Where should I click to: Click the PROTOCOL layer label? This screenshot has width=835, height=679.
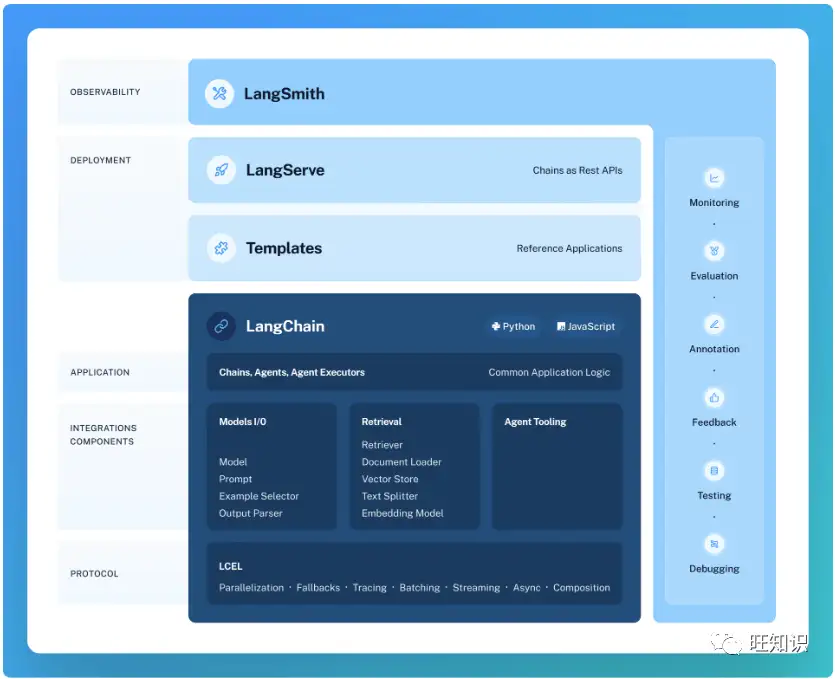[94, 574]
